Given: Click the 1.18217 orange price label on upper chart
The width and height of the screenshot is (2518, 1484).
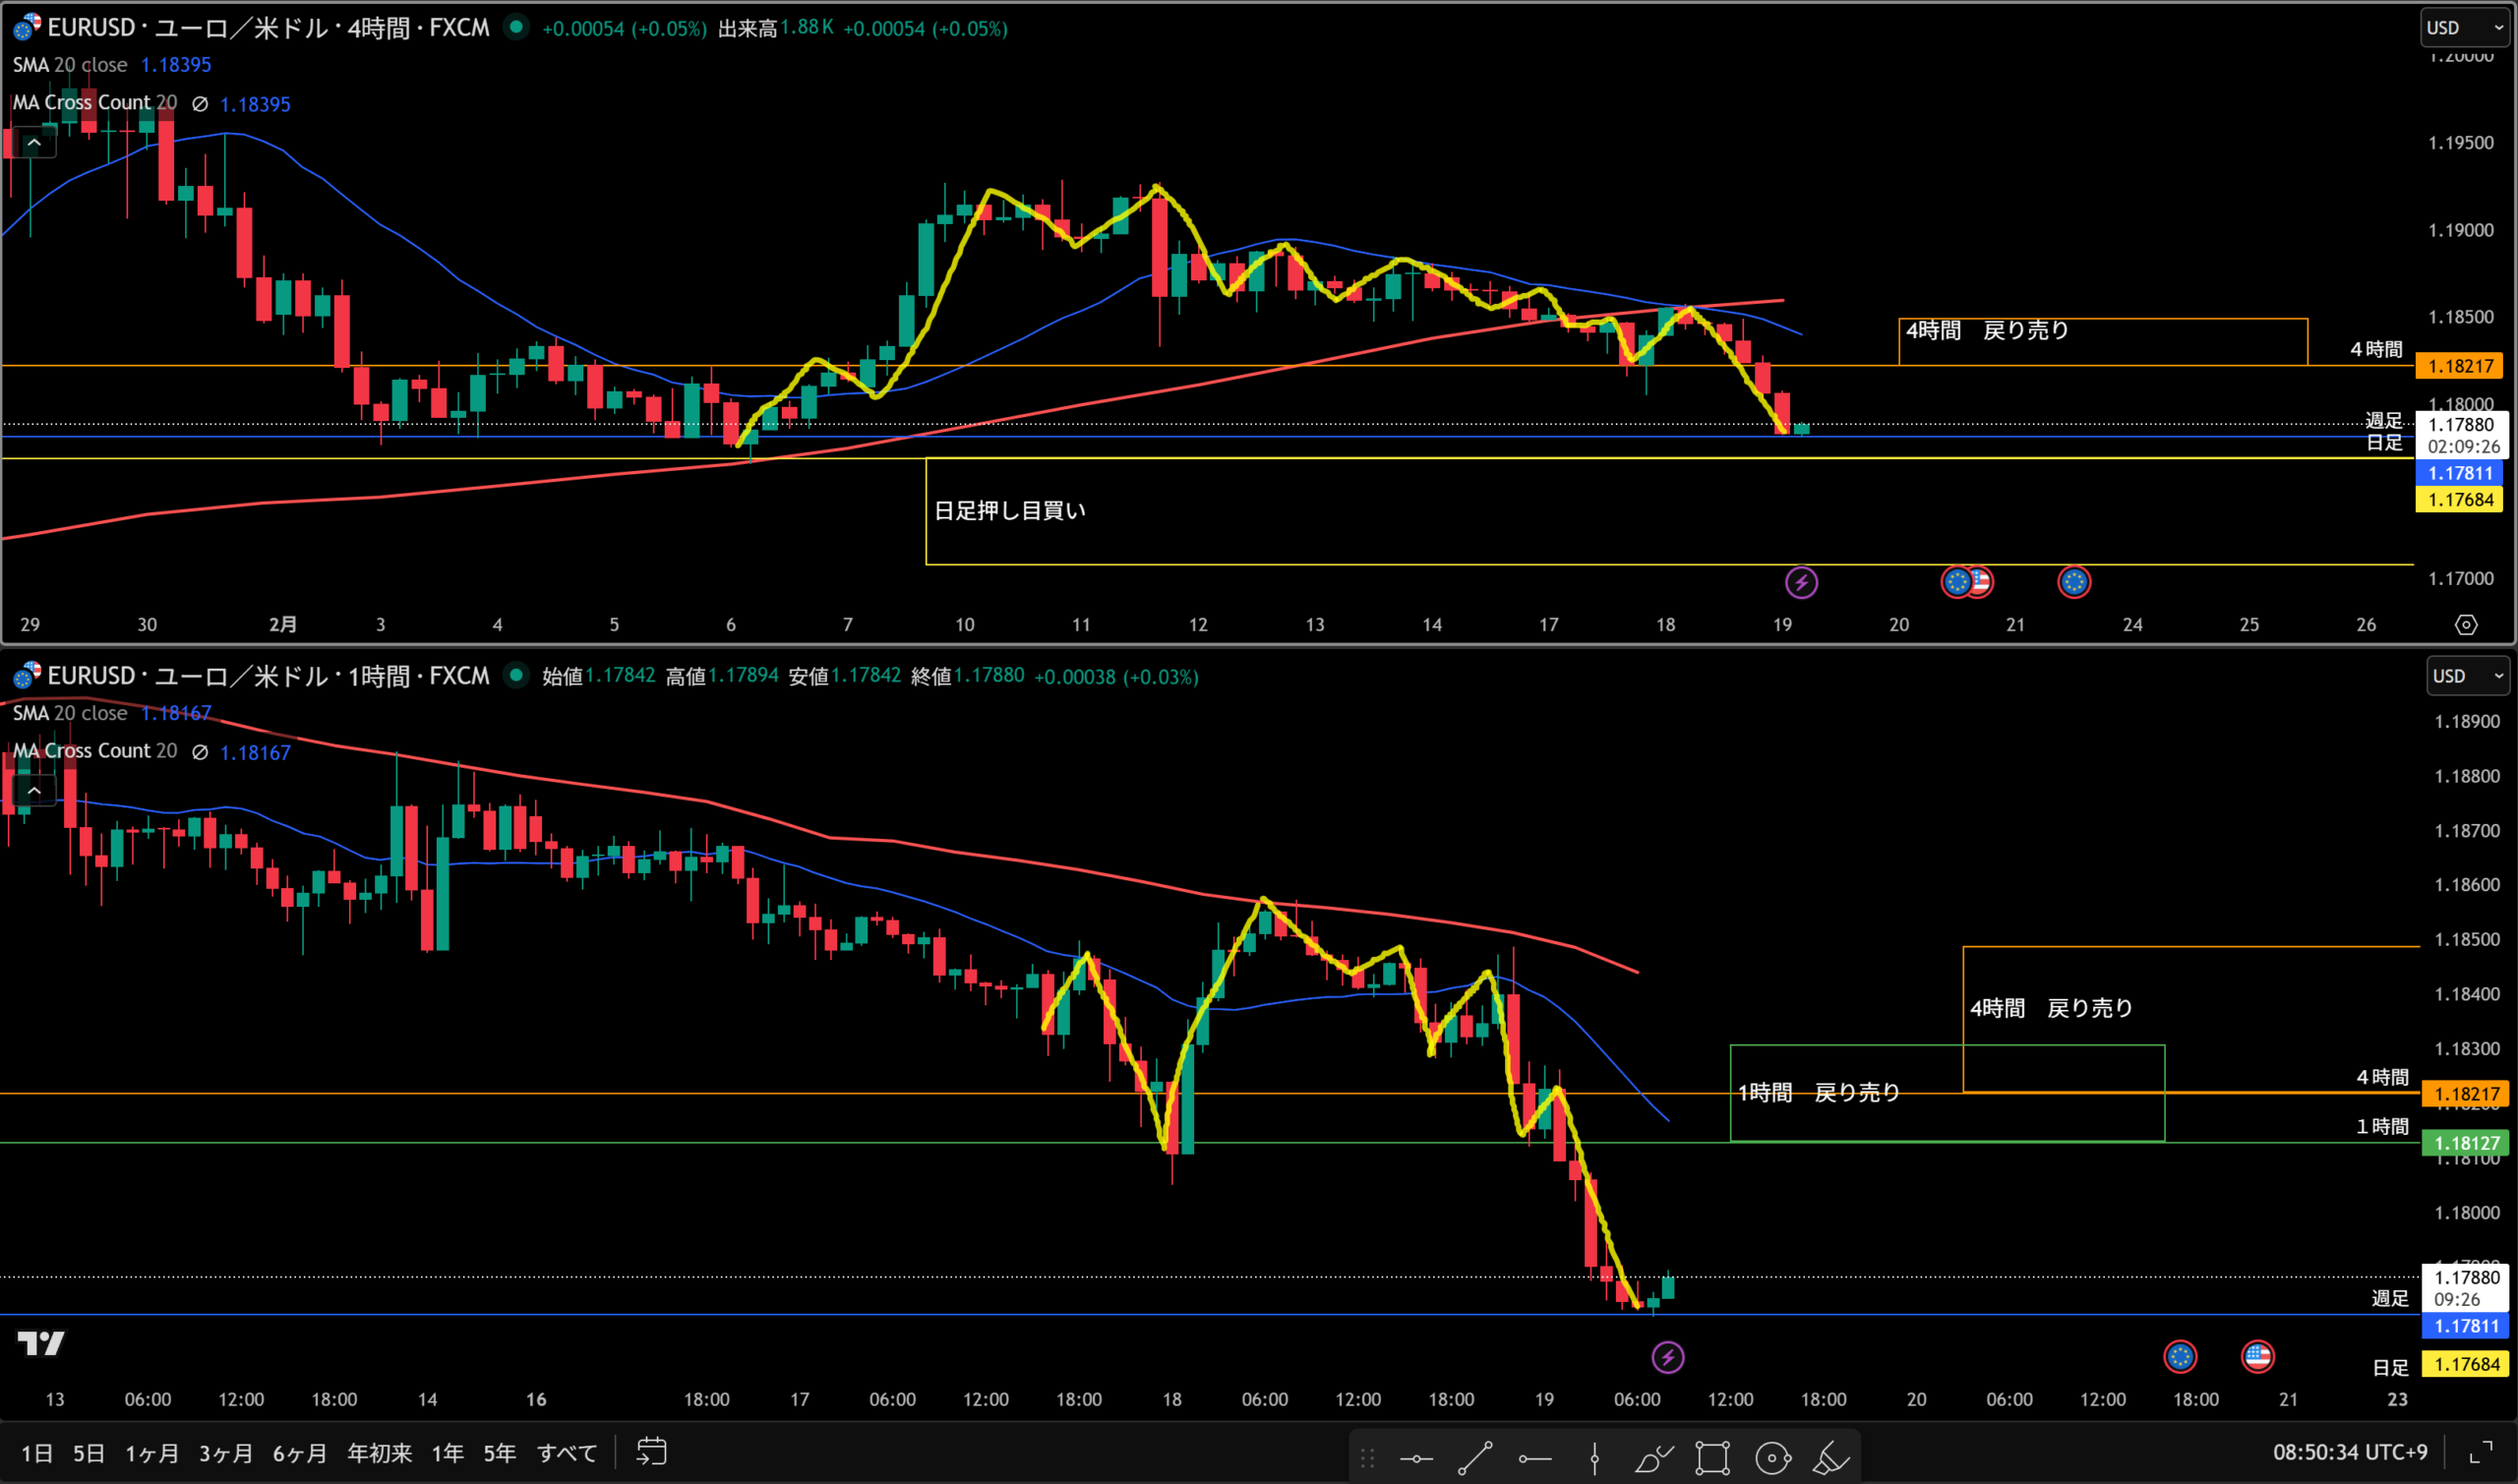Looking at the screenshot, I should 2459,366.
